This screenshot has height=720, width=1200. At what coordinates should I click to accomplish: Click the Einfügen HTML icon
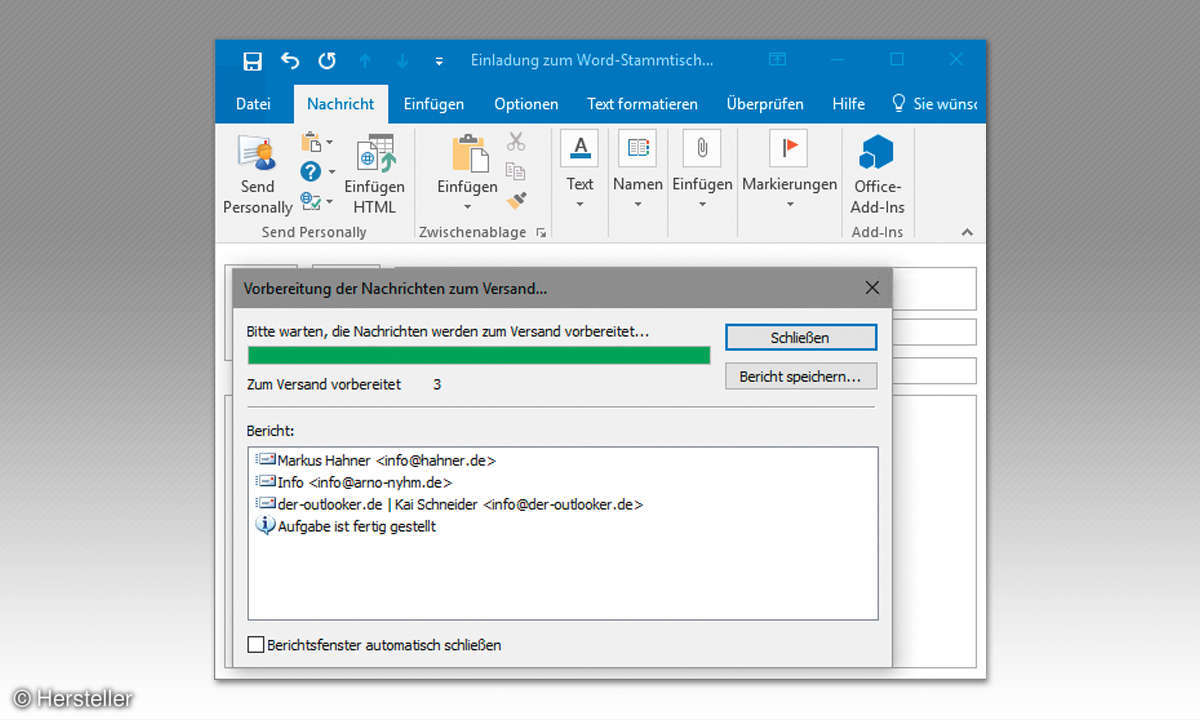click(375, 153)
